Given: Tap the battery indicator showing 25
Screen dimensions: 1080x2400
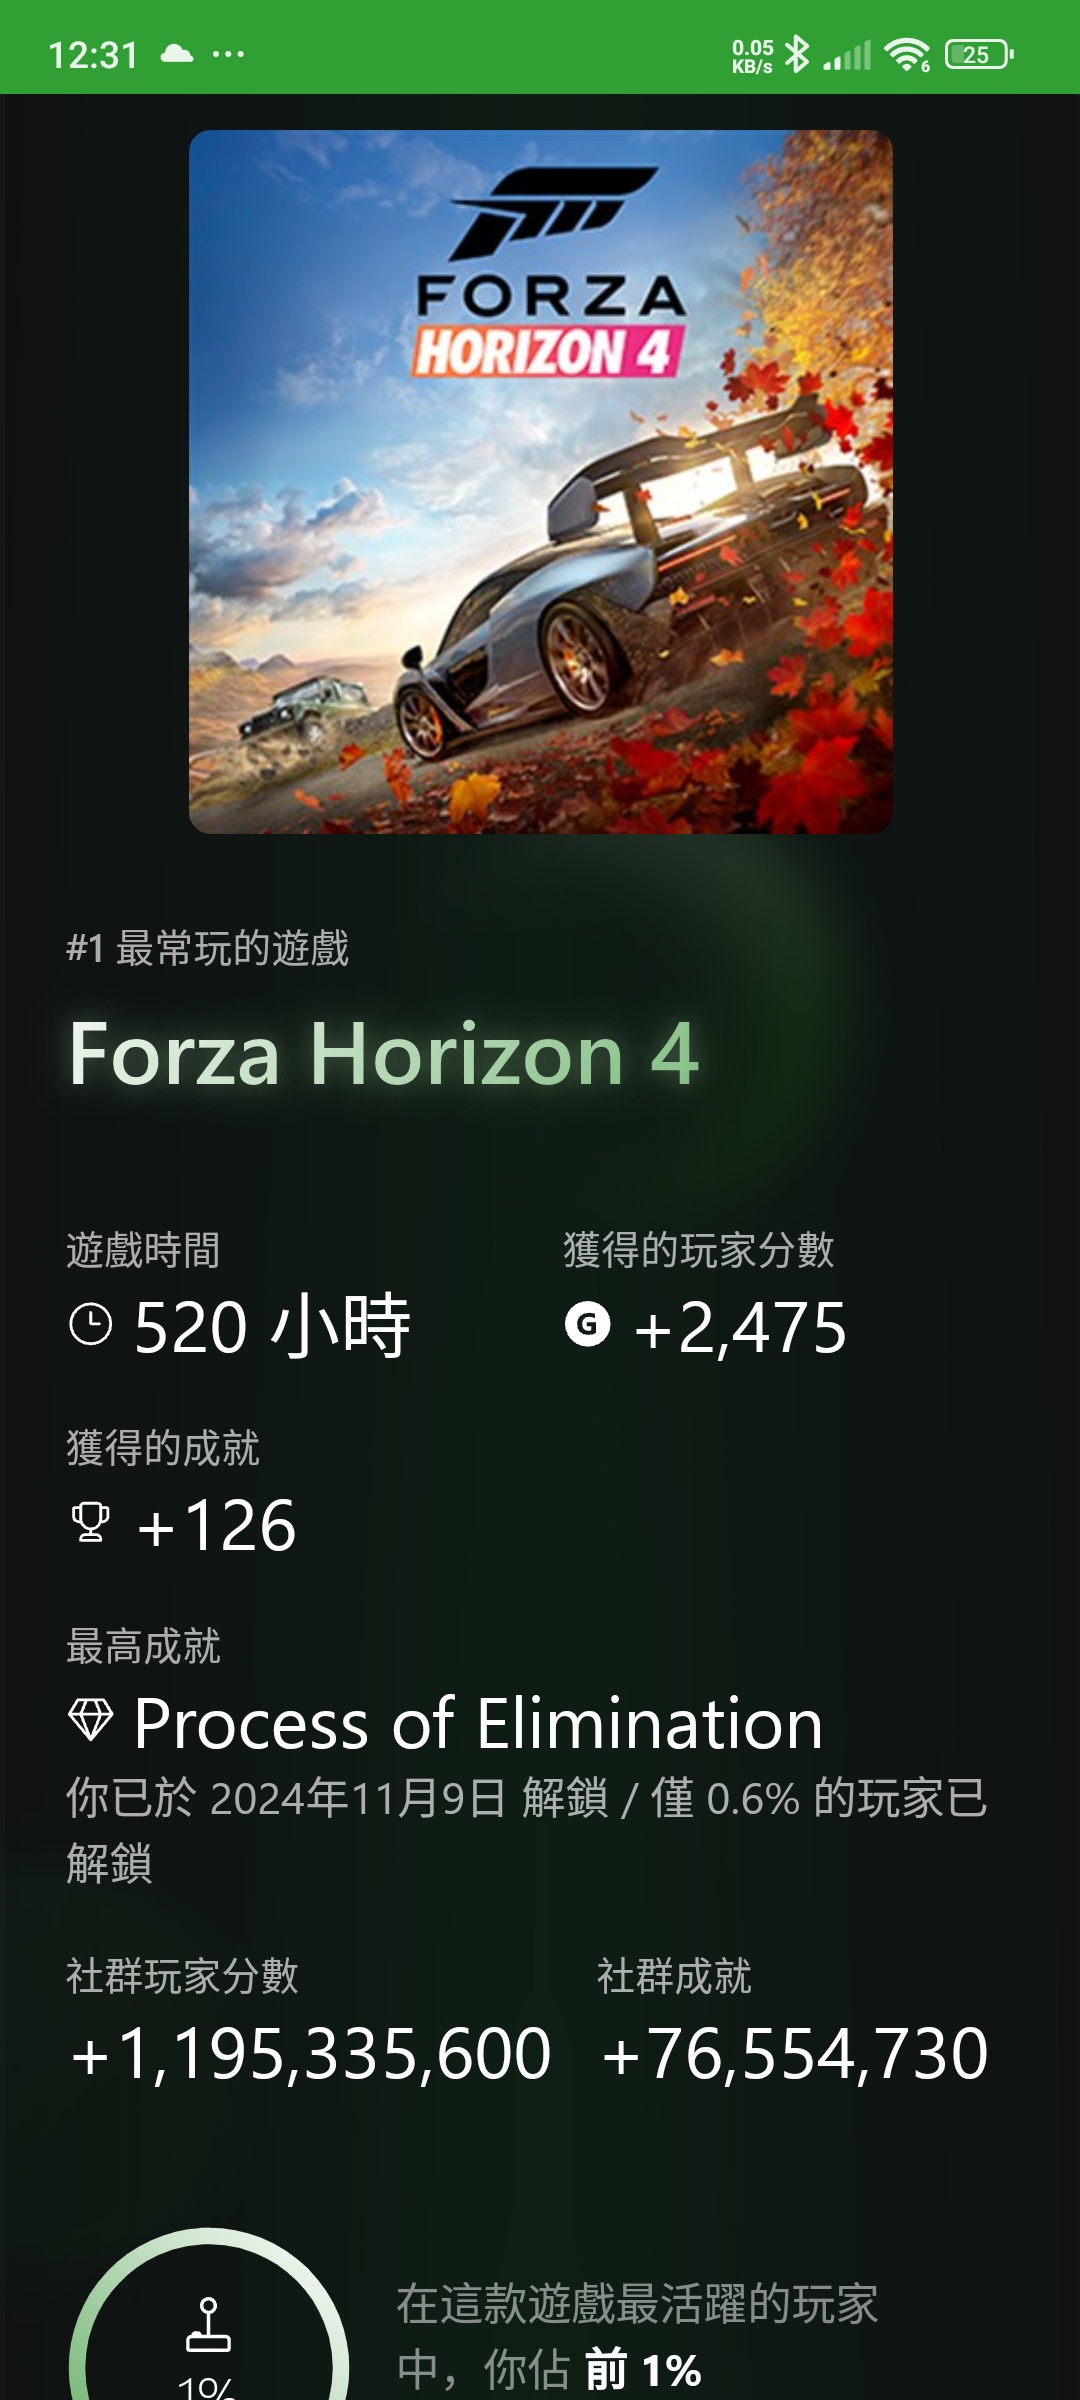Looking at the screenshot, I should point(979,54).
